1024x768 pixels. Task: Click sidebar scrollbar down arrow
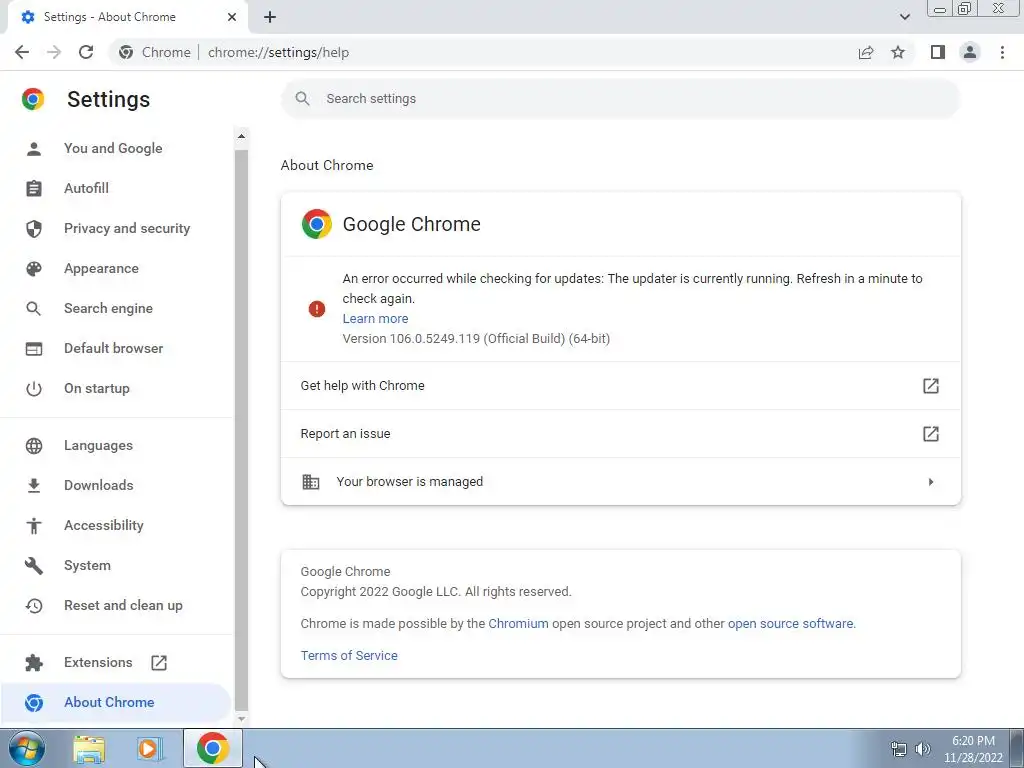pyautogui.click(x=241, y=718)
